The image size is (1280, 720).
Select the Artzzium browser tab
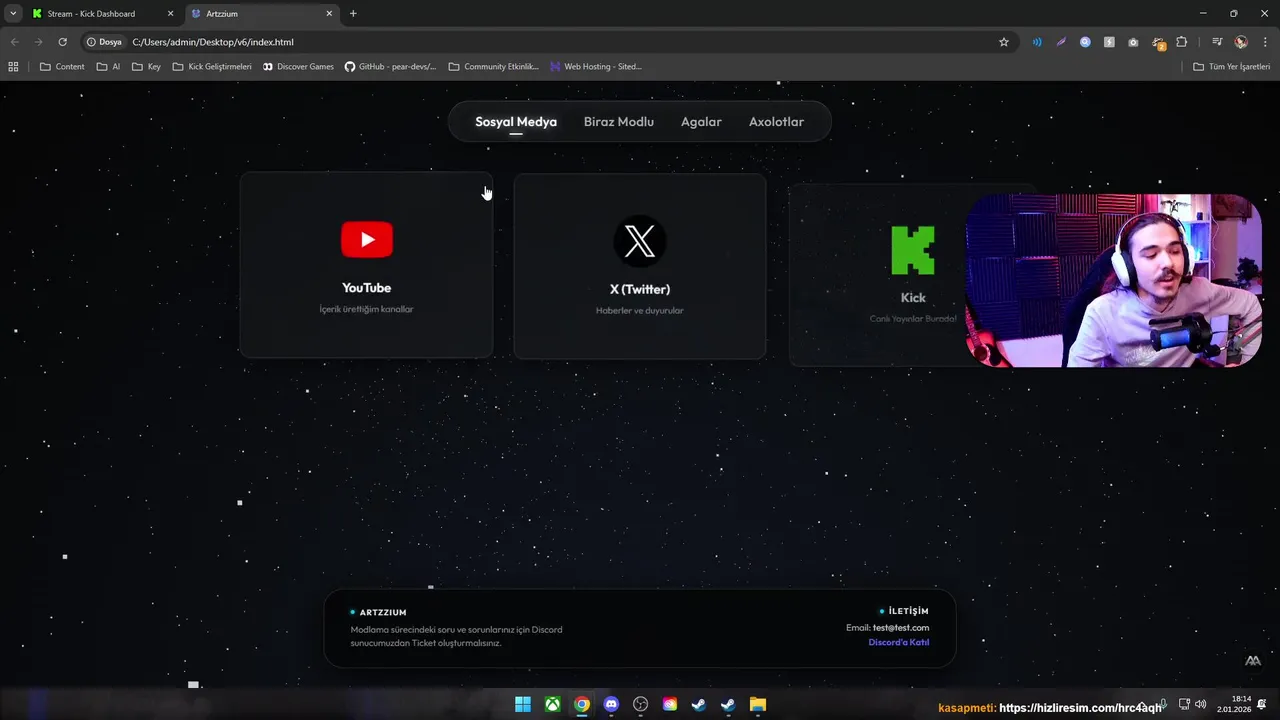point(263,14)
